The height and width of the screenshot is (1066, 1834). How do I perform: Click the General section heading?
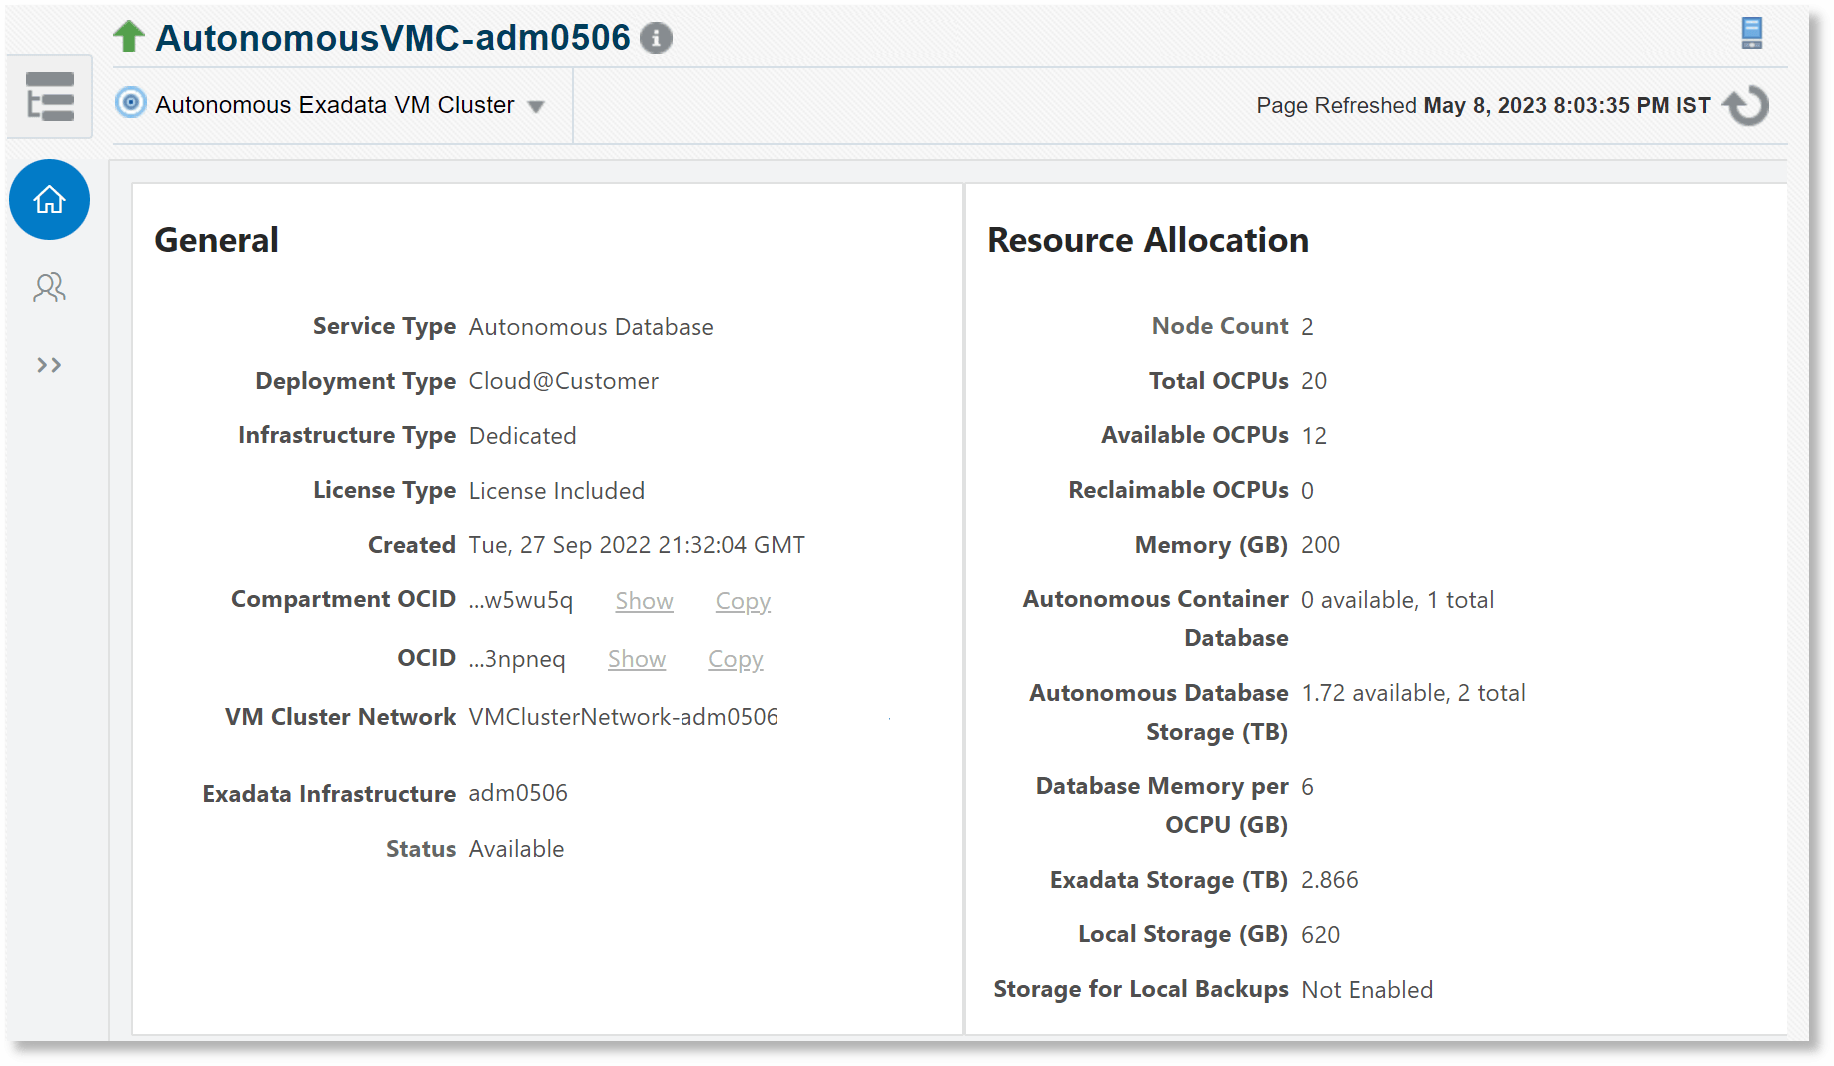point(217,240)
